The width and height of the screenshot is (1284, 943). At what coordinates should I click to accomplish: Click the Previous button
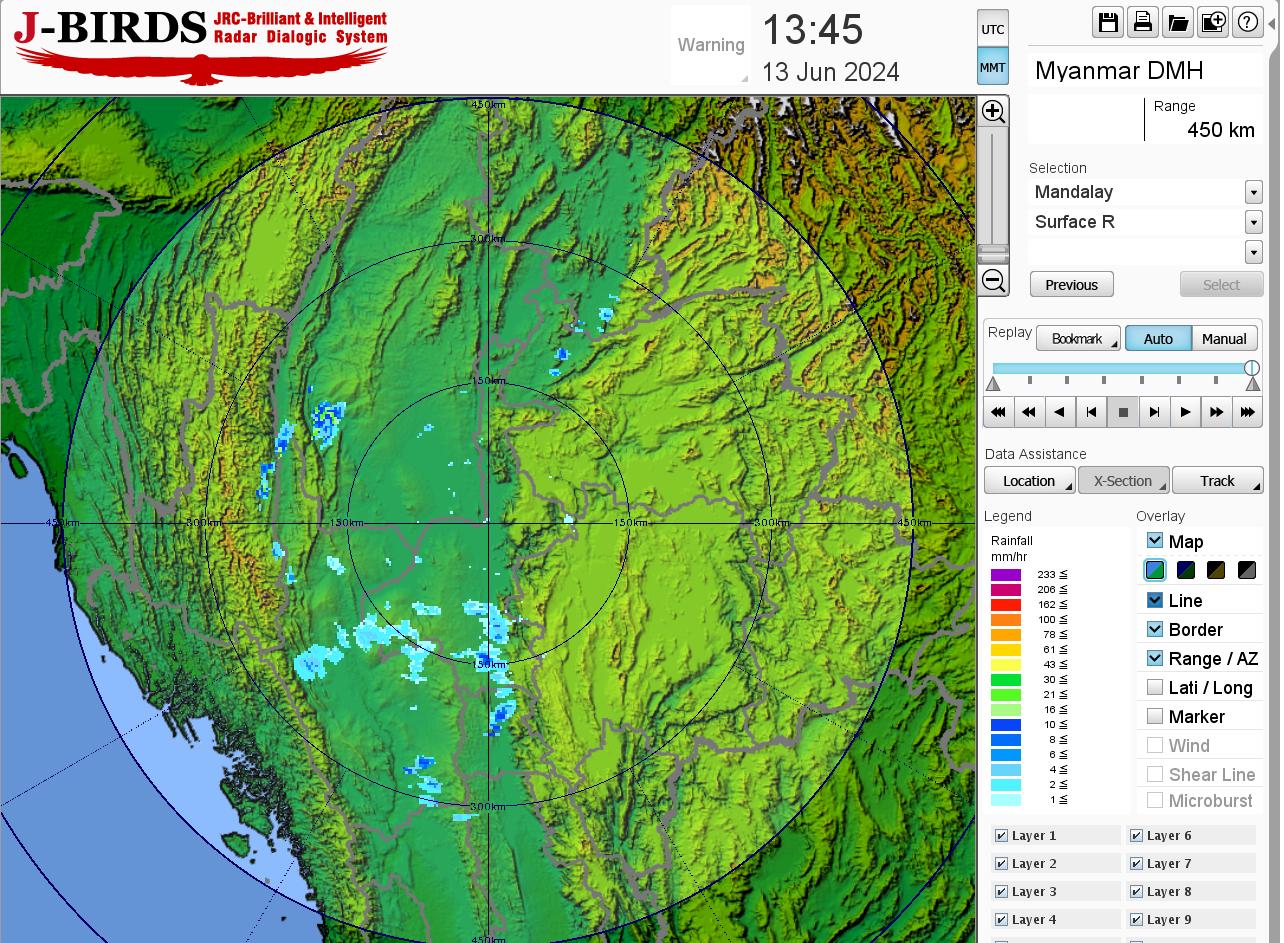pos(1071,285)
